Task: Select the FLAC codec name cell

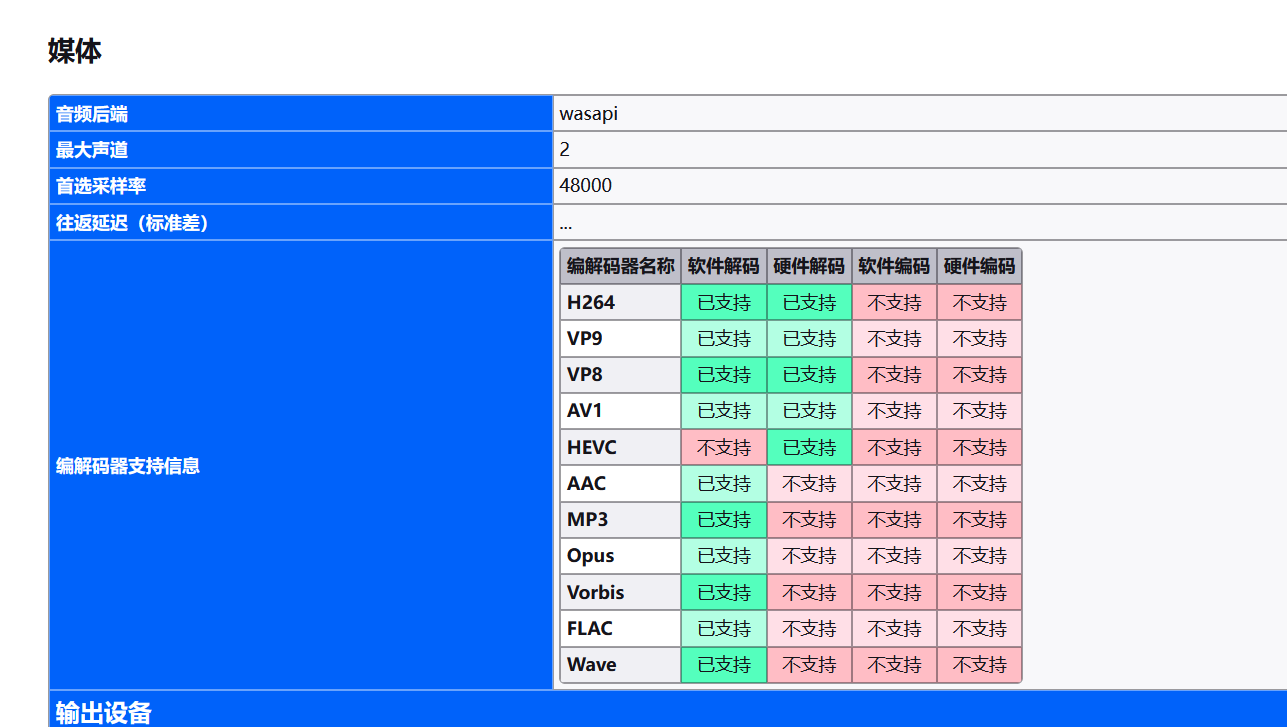Action: [621, 628]
